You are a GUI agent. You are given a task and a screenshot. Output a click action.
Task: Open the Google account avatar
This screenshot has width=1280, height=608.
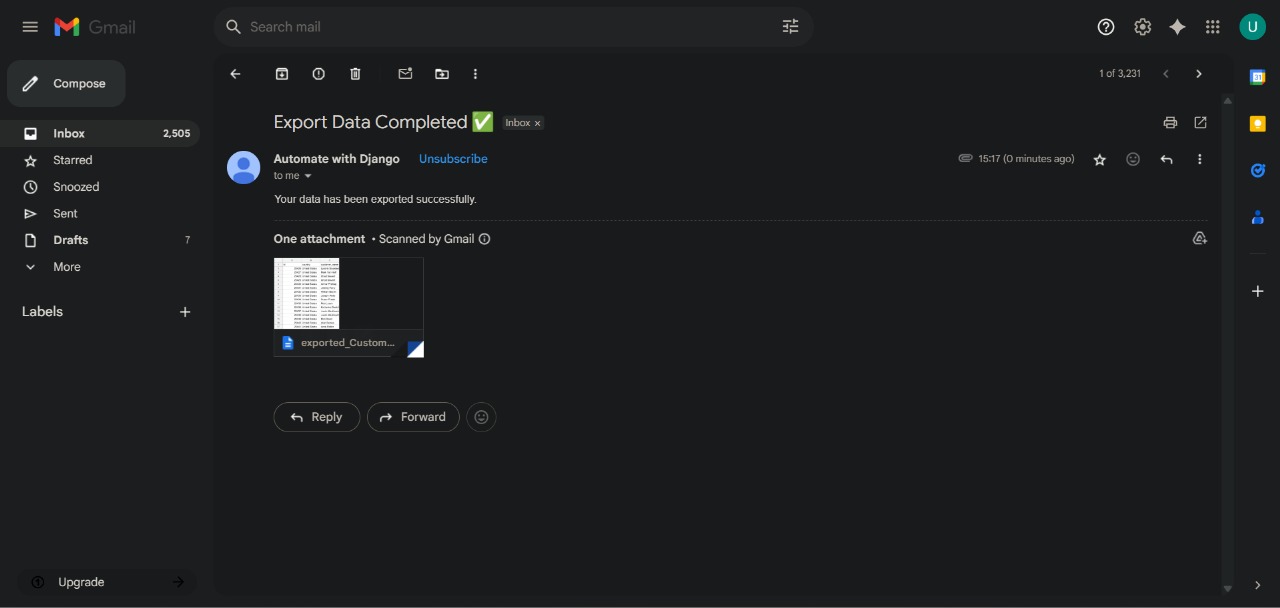(x=1252, y=27)
